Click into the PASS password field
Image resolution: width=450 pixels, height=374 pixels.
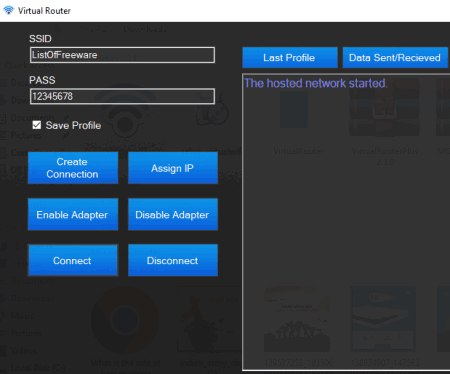click(122, 97)
